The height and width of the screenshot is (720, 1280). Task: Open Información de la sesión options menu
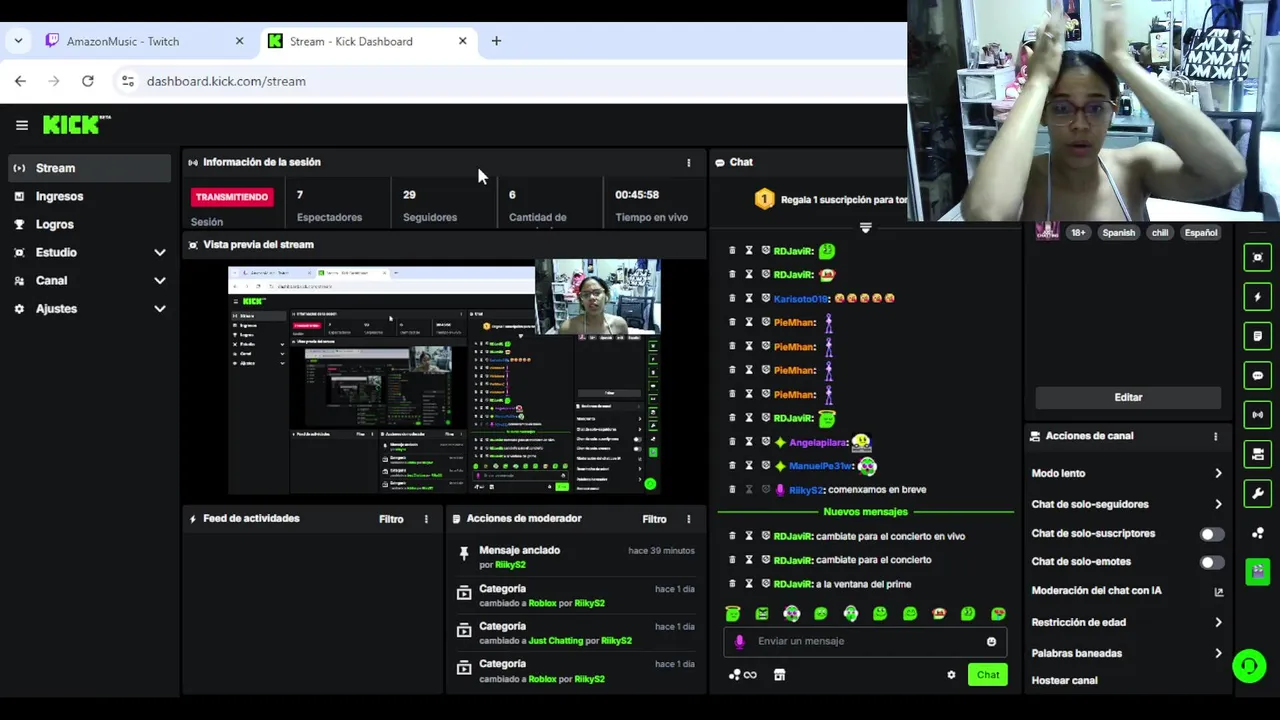[x=688, y=162]
